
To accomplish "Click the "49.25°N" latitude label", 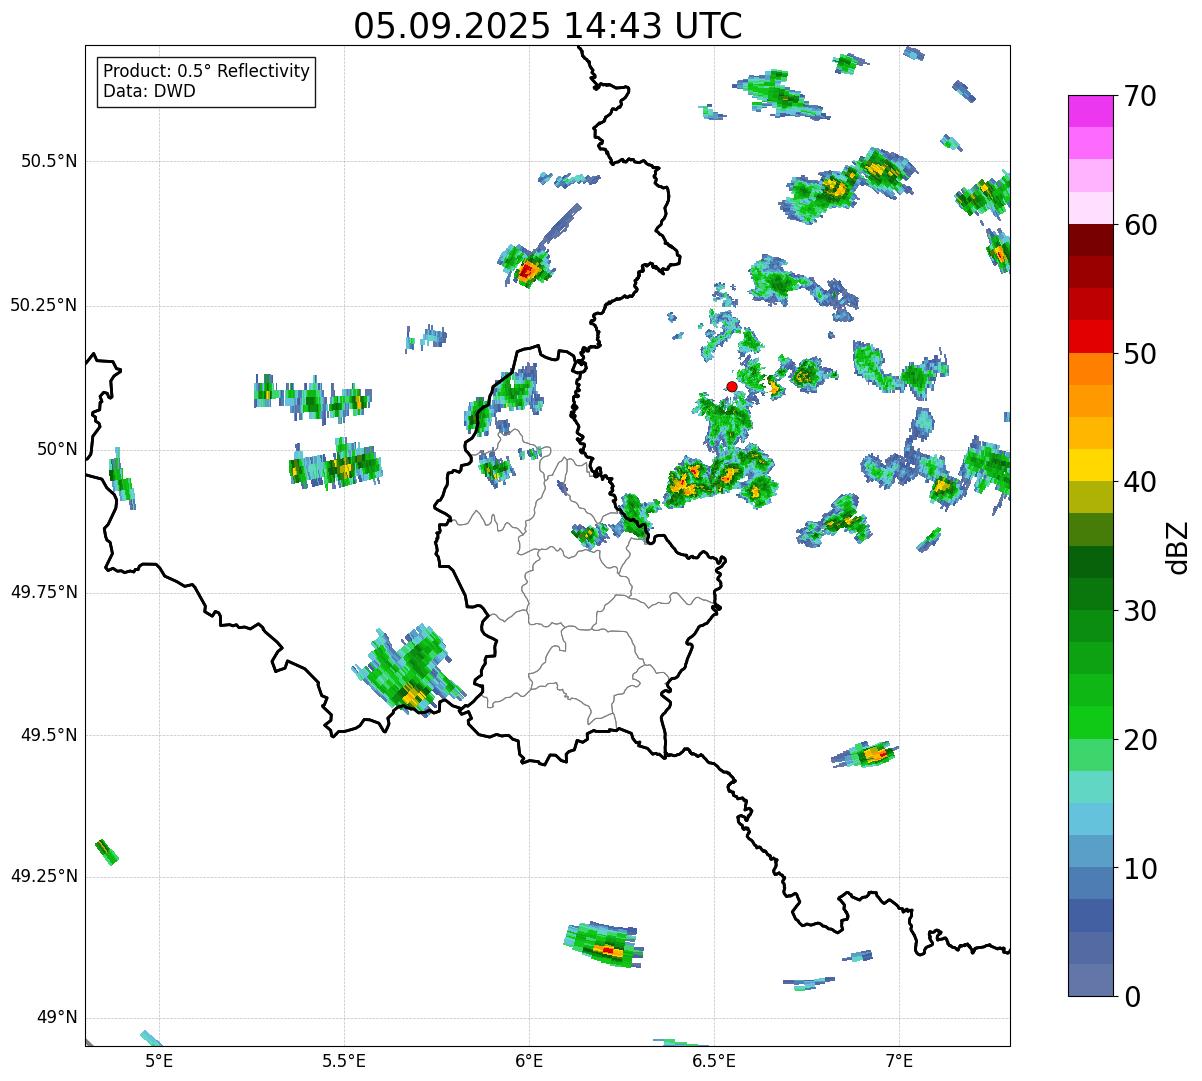I will point(44,876).
